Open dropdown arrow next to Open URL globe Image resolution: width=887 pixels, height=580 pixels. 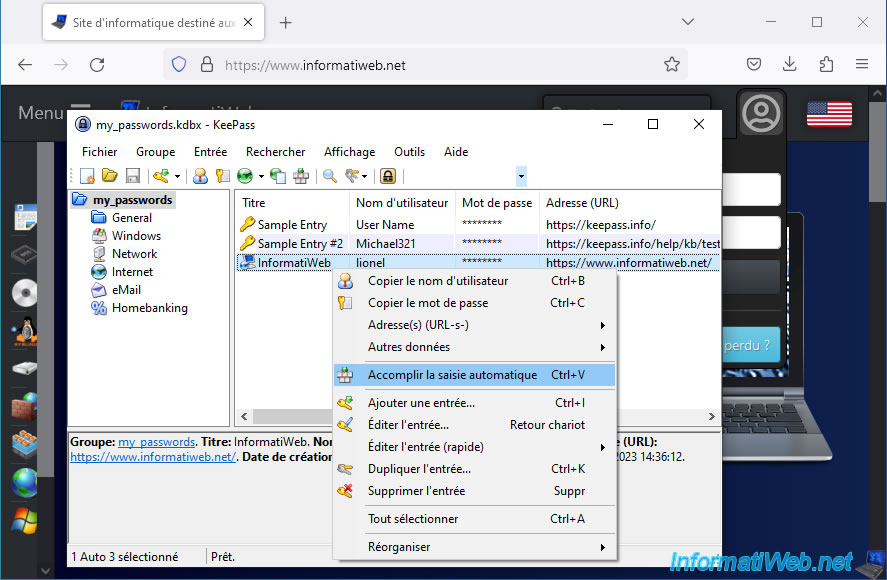pos(261,177)
